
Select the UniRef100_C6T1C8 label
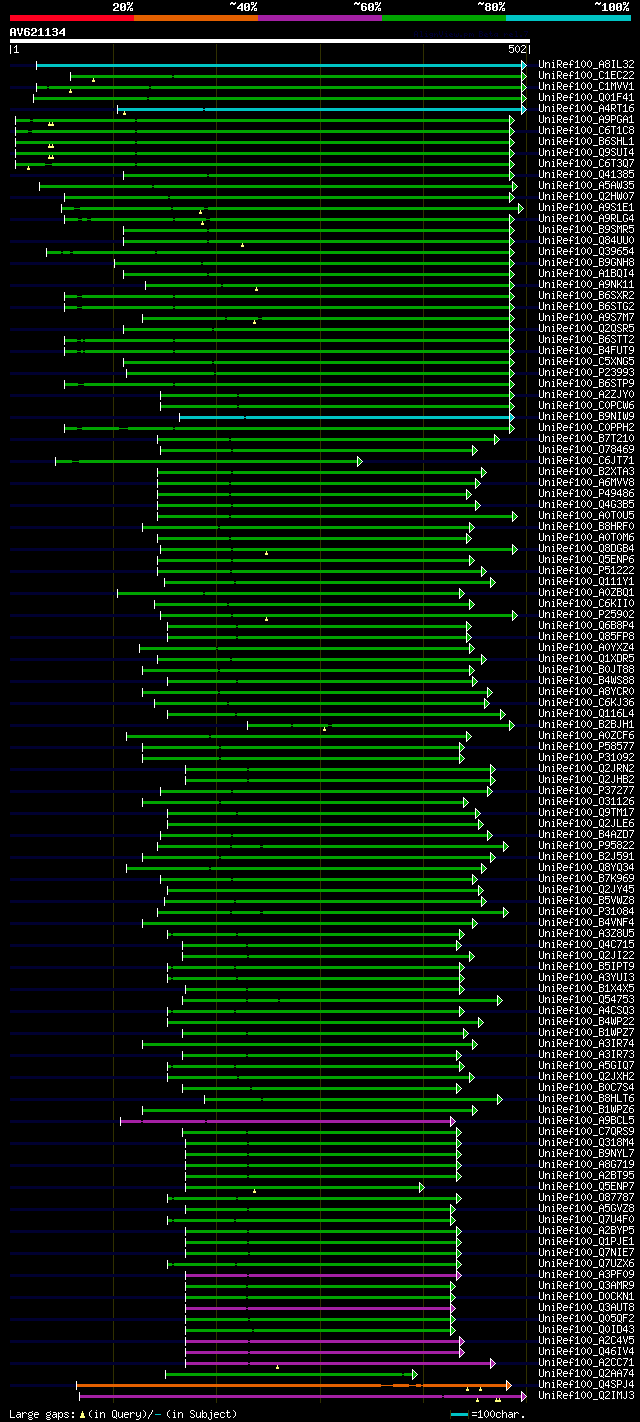[x=586, y=131]
